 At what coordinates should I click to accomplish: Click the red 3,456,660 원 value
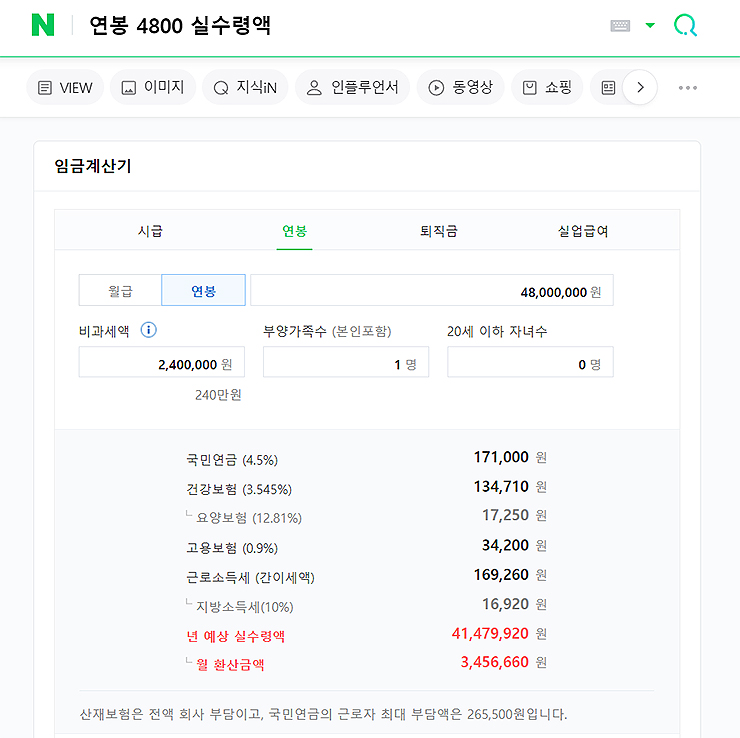pos(504,662)
